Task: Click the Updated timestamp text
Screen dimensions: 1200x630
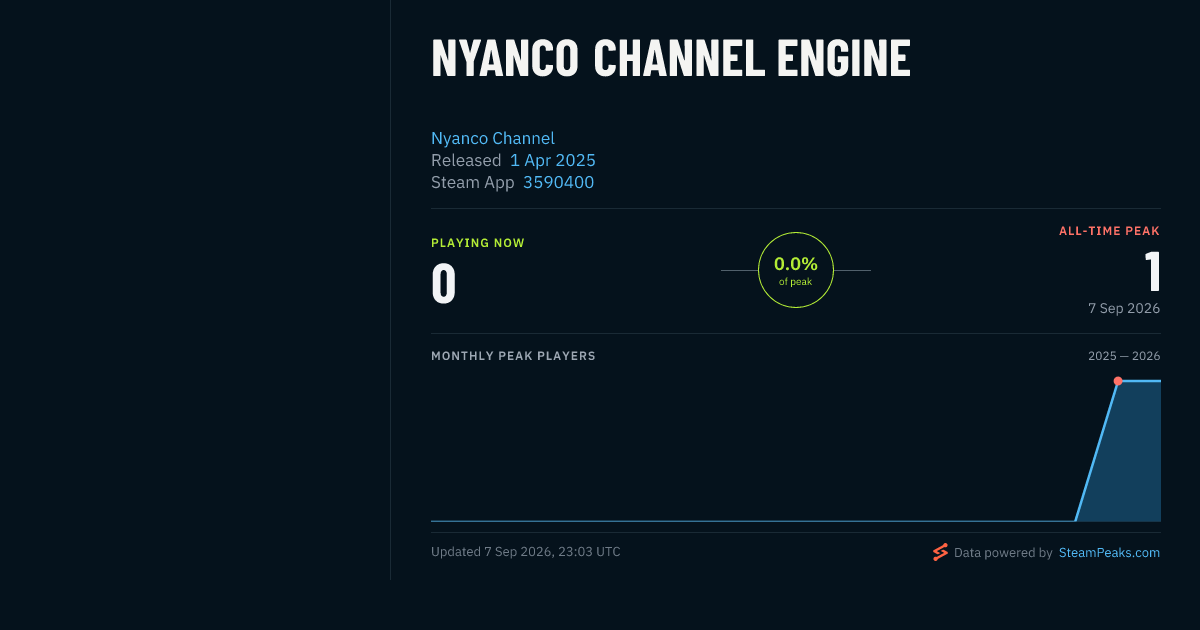Action: coord(526,552)
